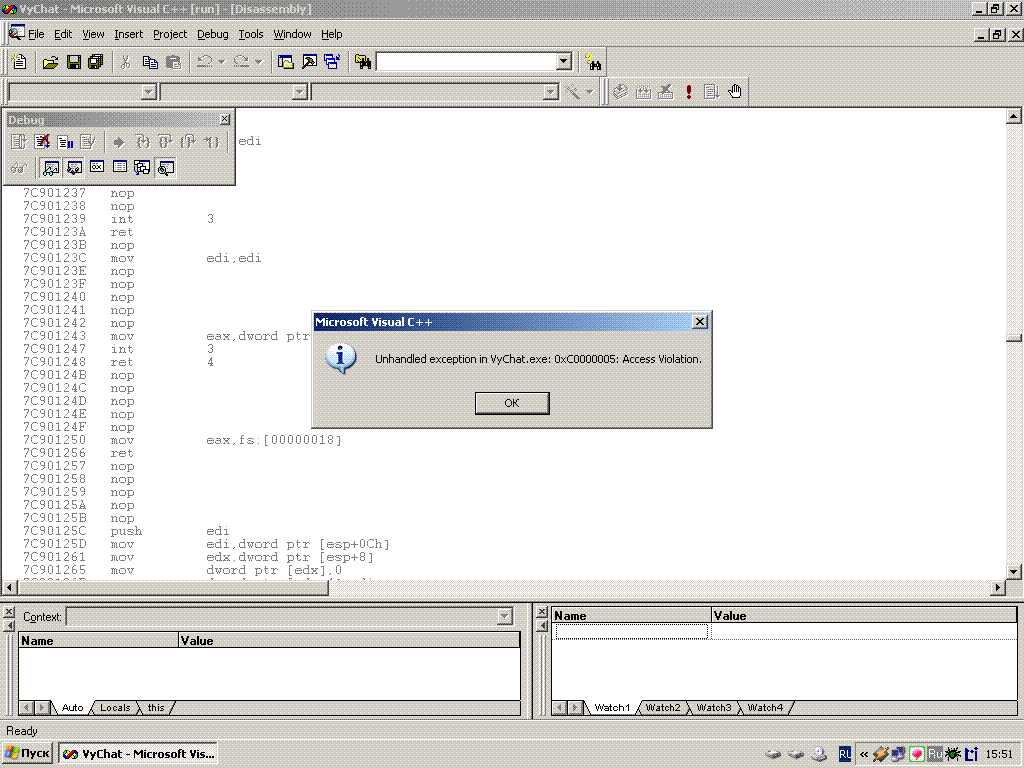Click Stop Debugging icon with red X
This screenshot has height=768, width=1024.
42,142
